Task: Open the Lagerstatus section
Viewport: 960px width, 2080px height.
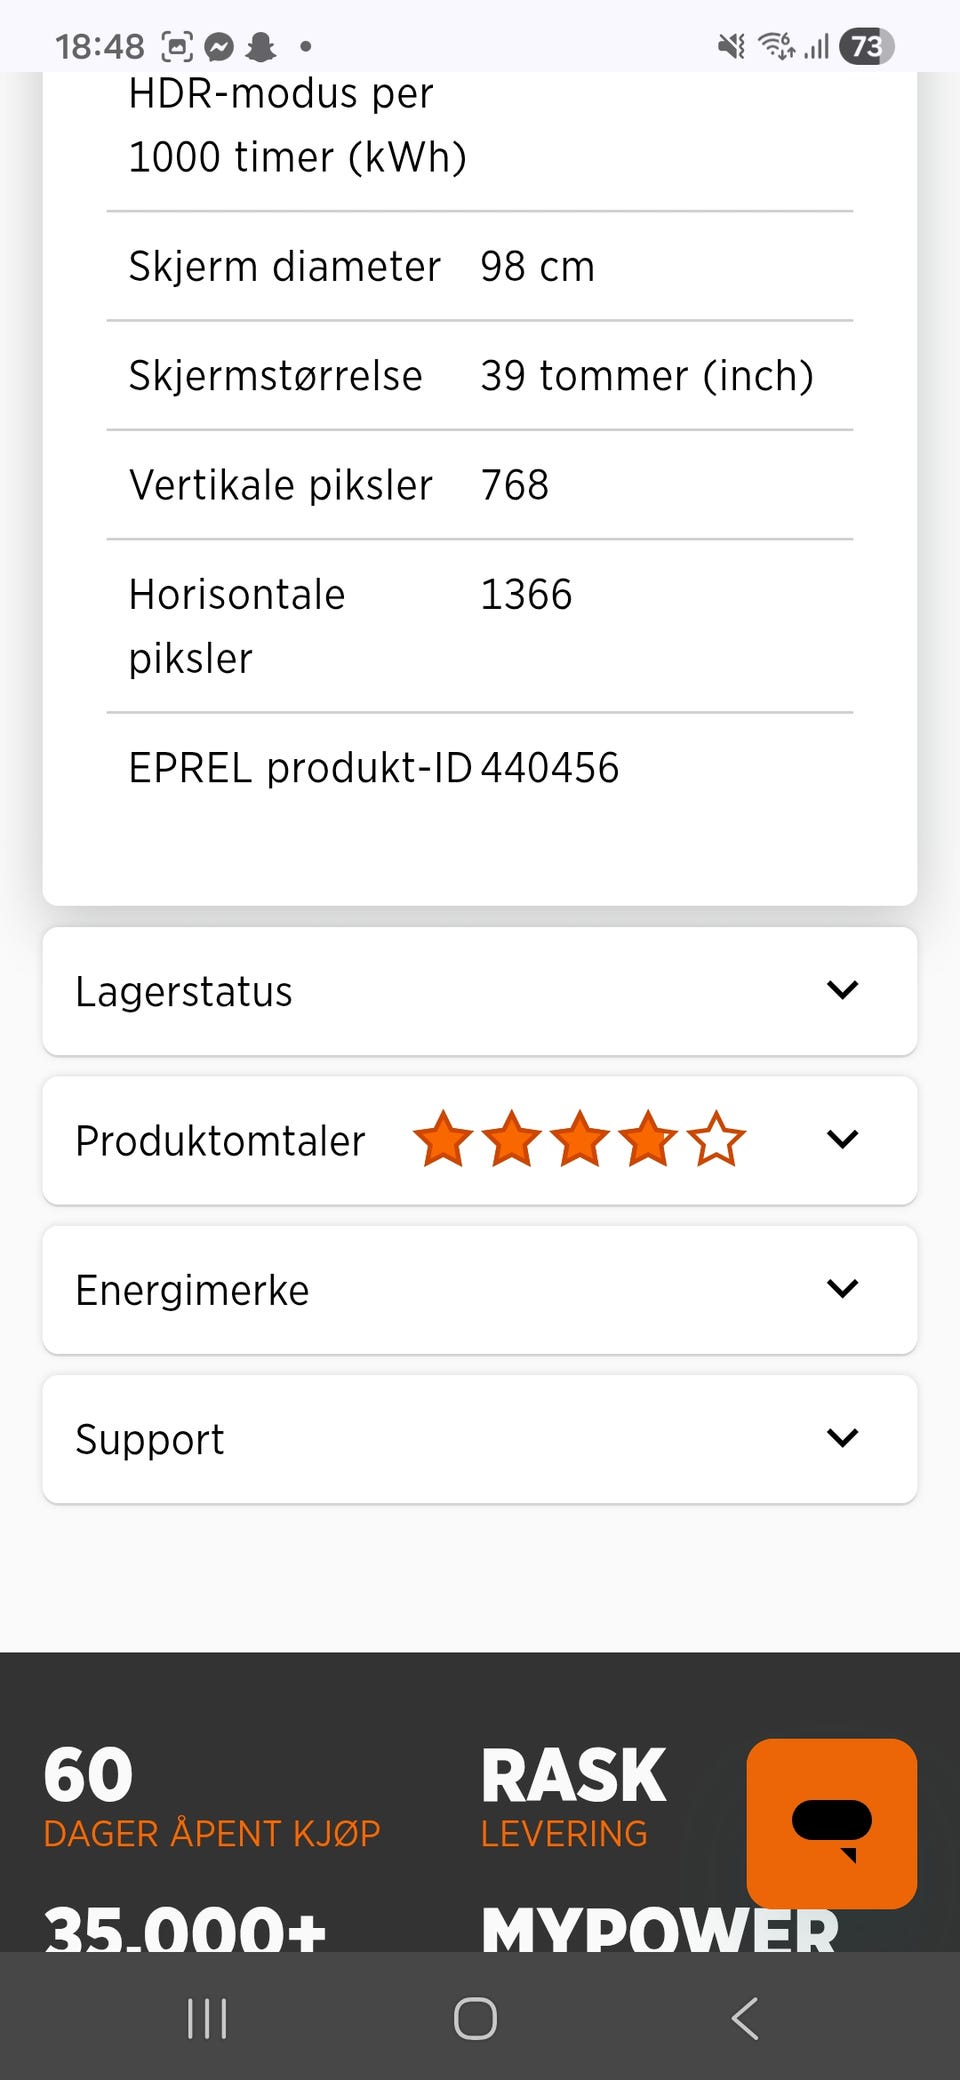Action: tap(480, 991)
